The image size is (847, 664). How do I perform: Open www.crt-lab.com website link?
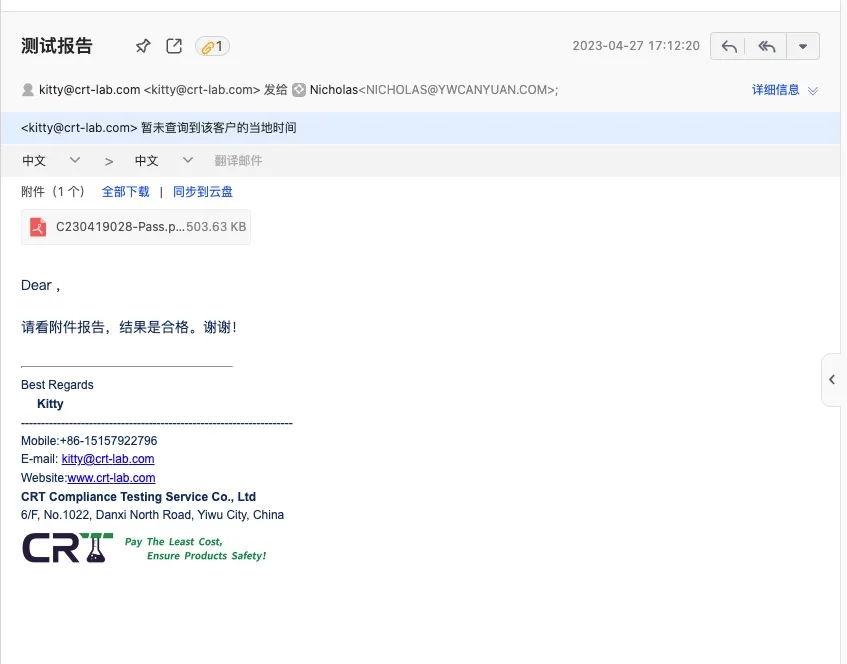[111, 478]
